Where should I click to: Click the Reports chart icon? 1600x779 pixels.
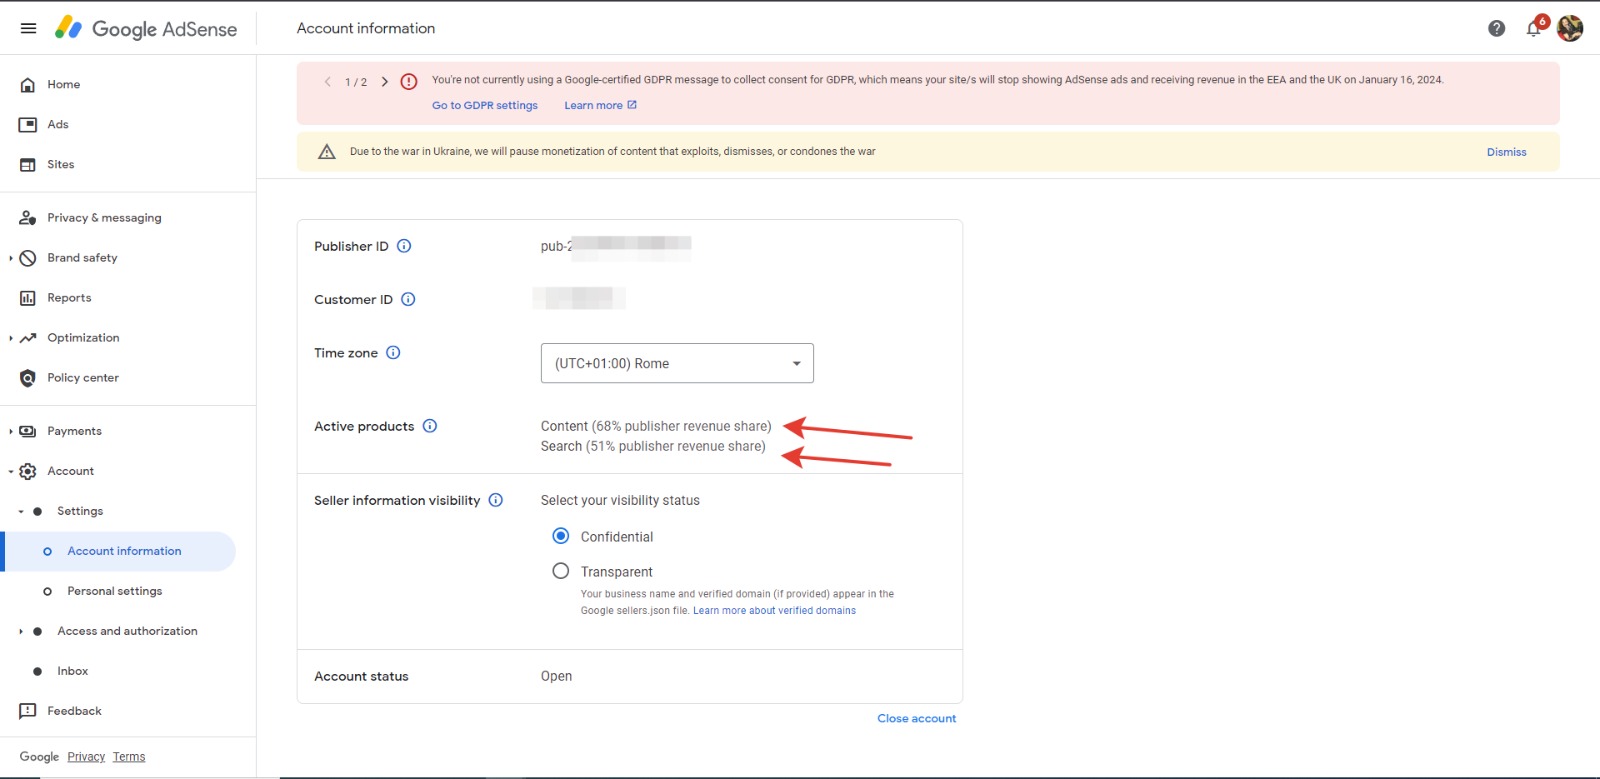pyautogui.click(x=28, y=298)
